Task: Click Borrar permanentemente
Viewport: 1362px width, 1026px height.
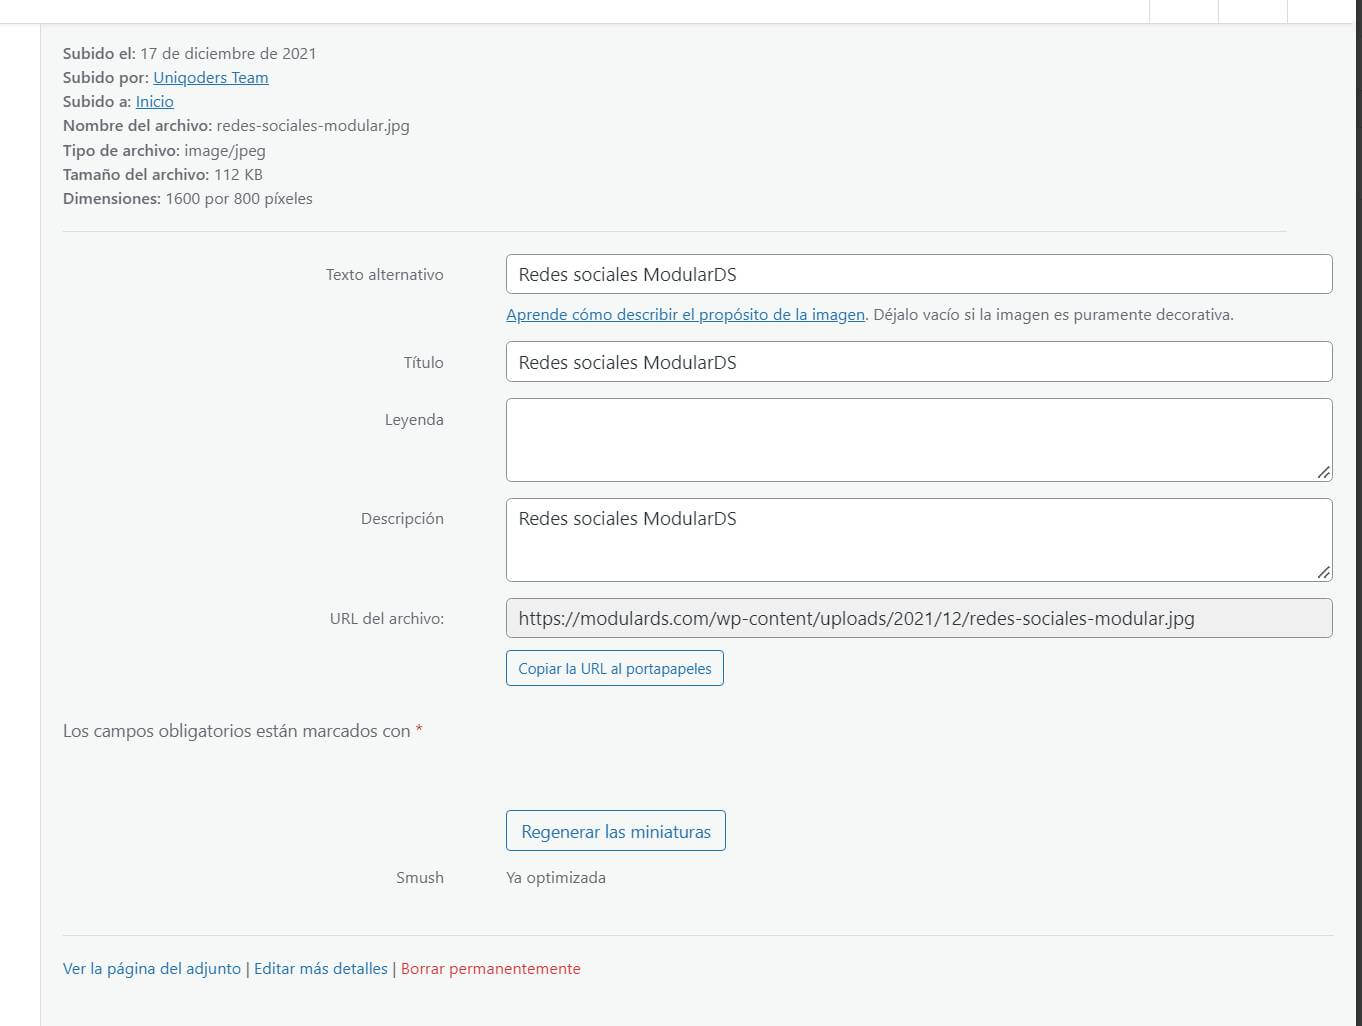Action: click(490, 968)
